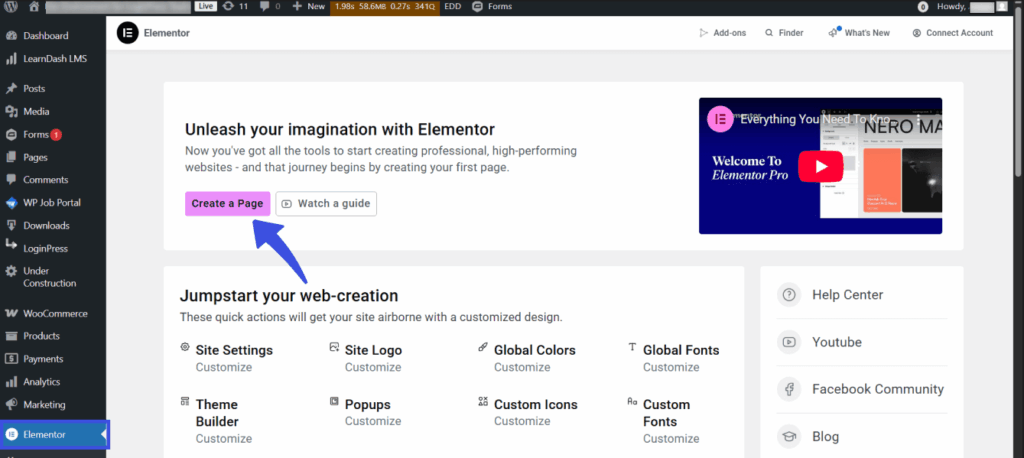Click the notification counter badge near Howdy
1024x458 pixels.
coord(923,7)
